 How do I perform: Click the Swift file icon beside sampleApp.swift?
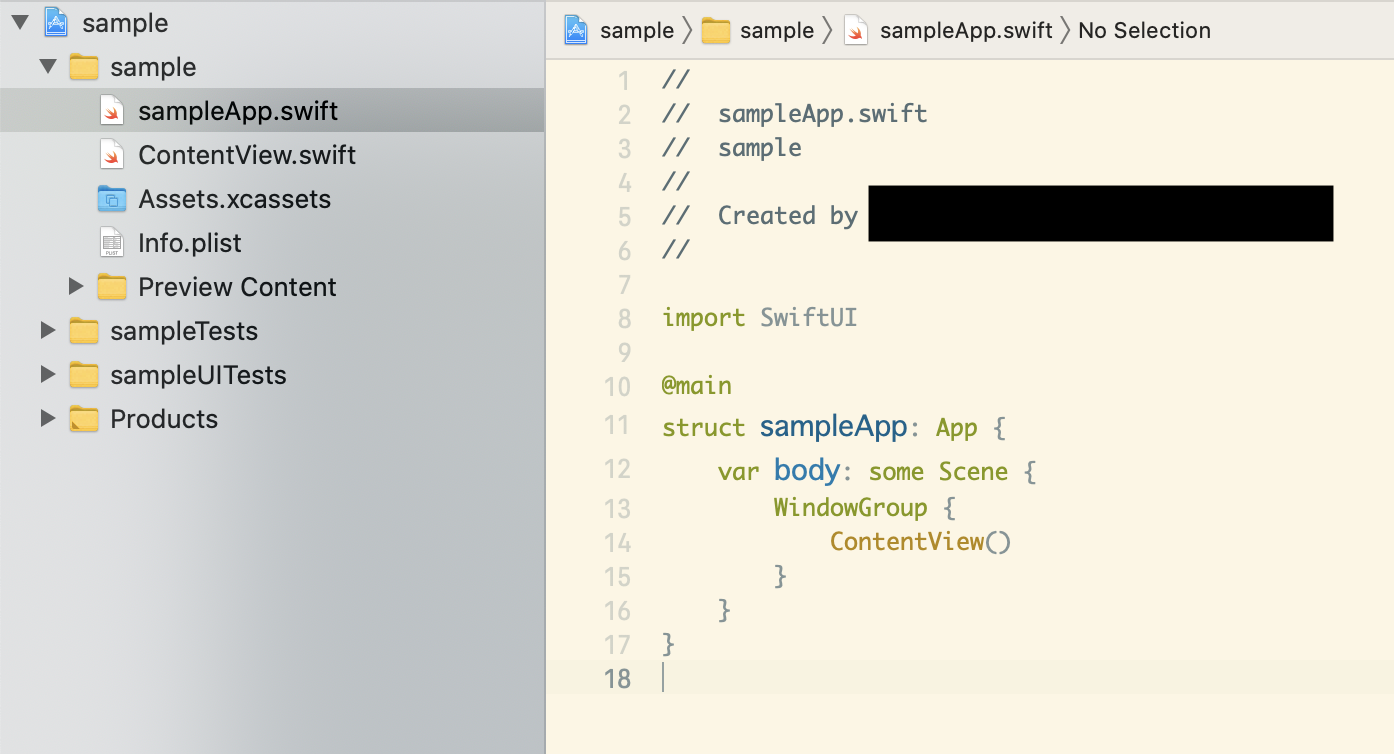click(x=112, y=111)
